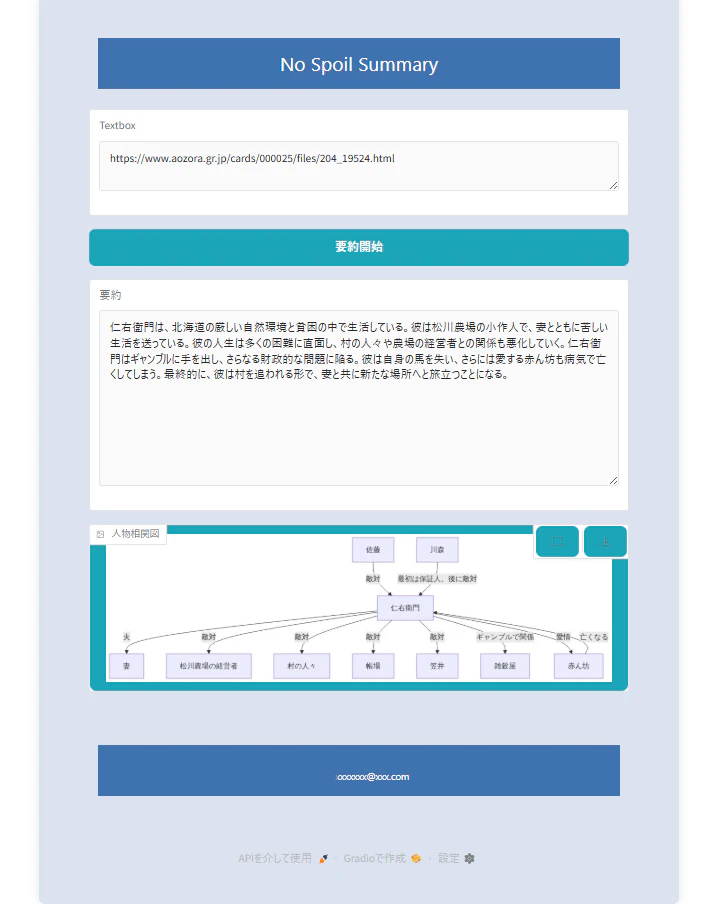Open the Gradioで作成 link
Screen dimensions: 721x904
[382, 858]
